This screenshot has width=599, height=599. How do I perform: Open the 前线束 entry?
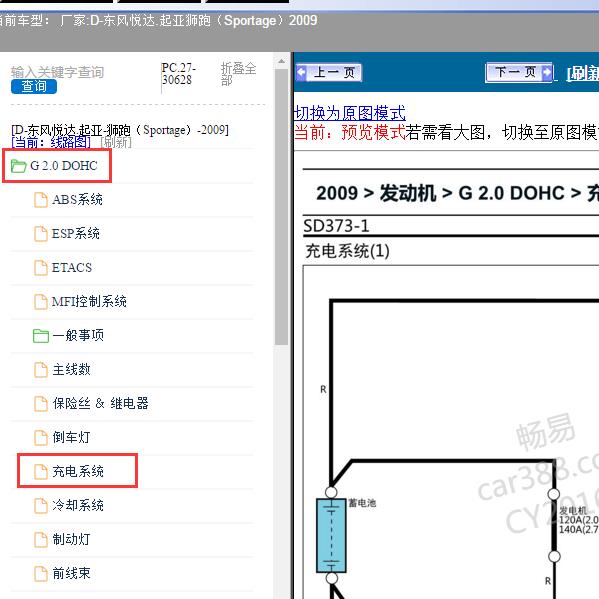(71, 573)
